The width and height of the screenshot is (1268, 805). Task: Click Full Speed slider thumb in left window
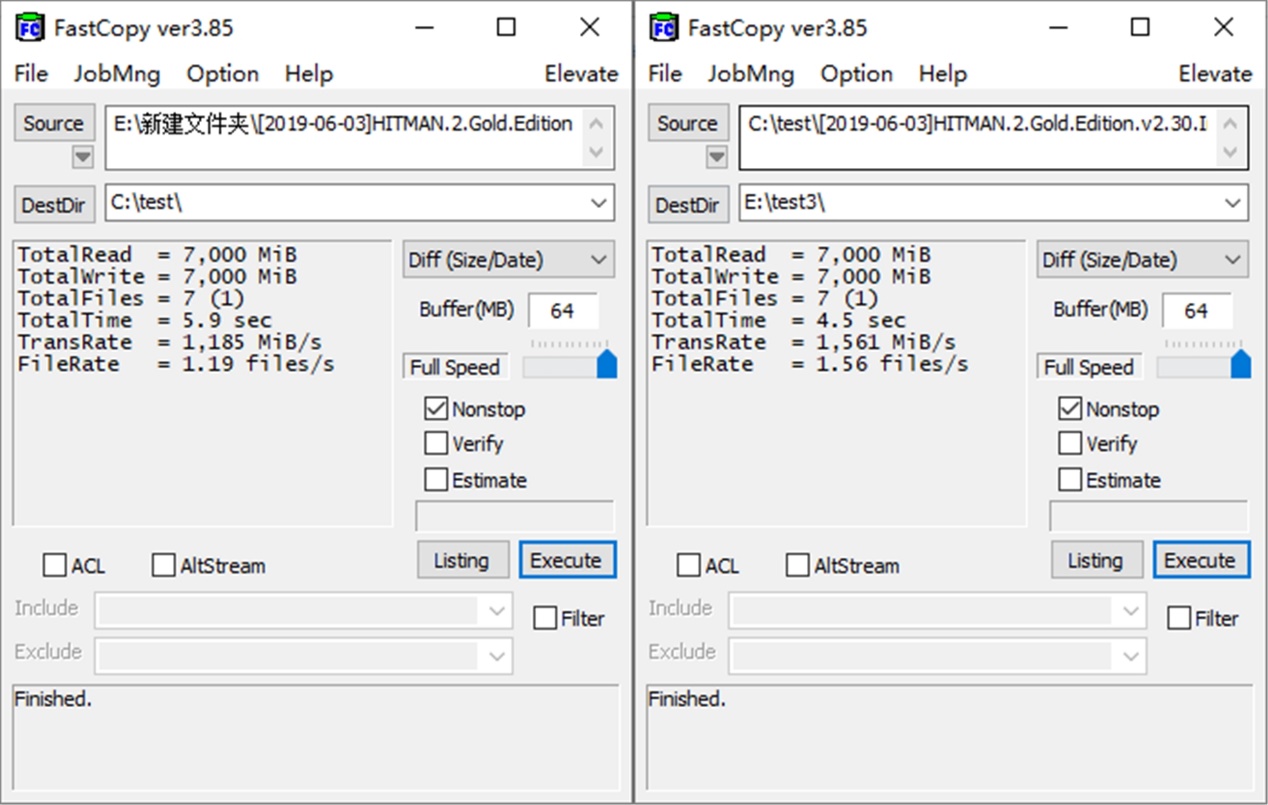607,363
